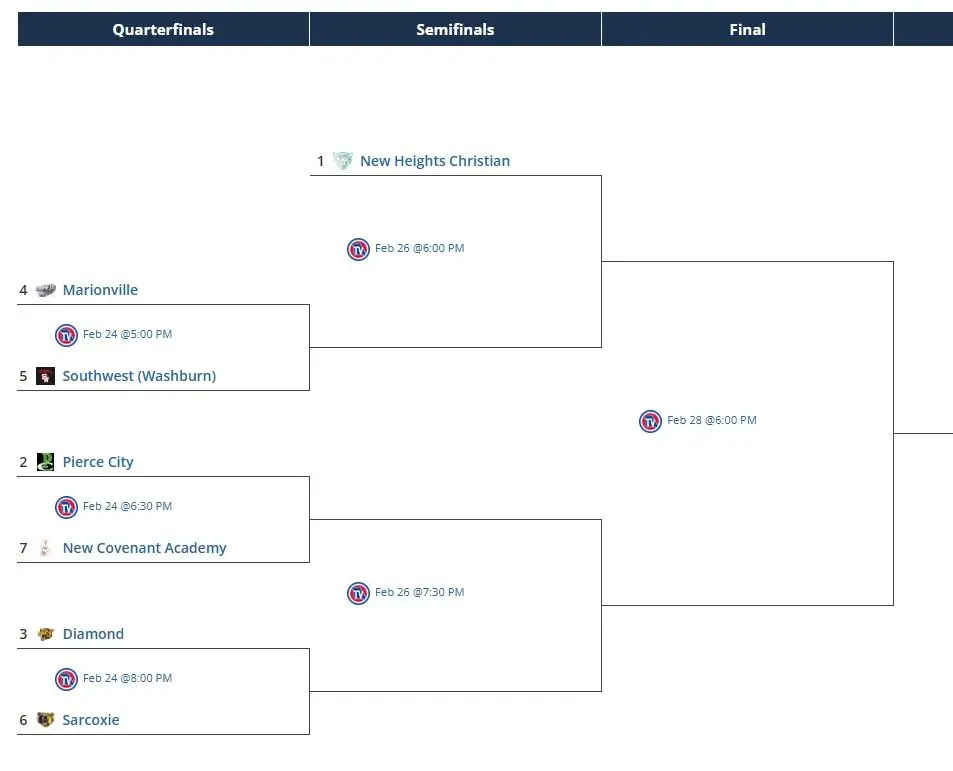Click the Pierce City team logo
The image size is (953, 771).
pyautogui.click(x=45, y=462)
